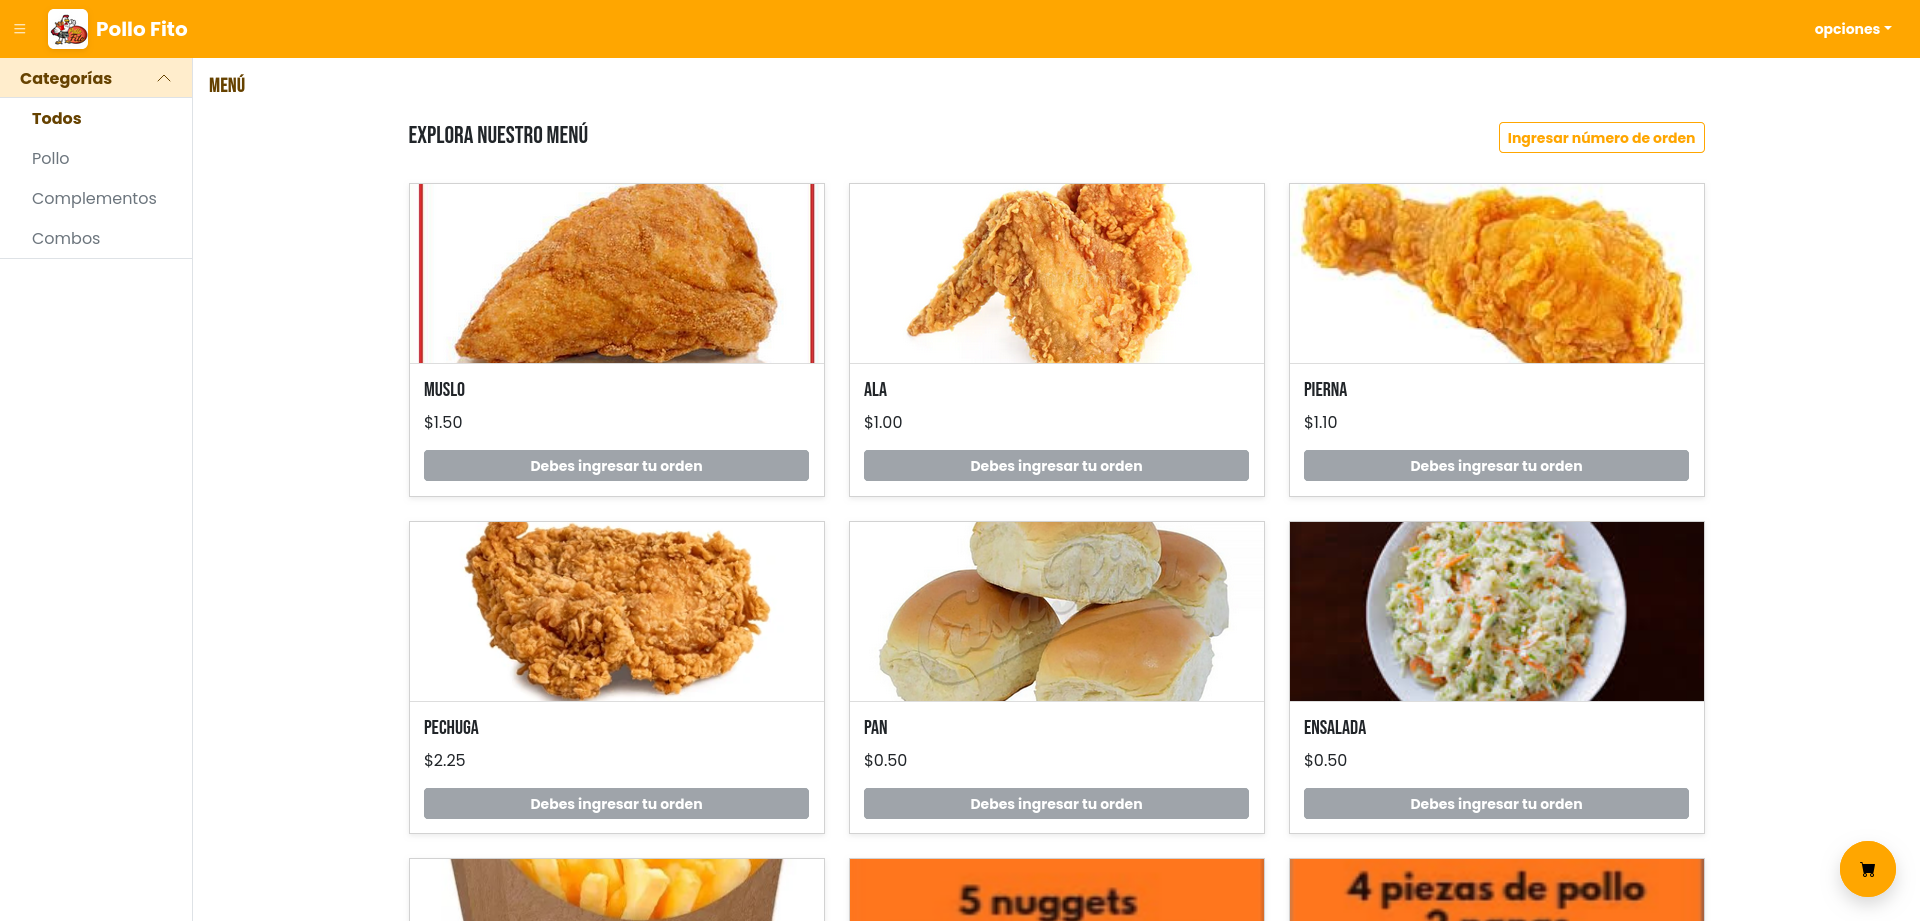Click the order button under Ensalada
The image size is (1920, 921).
[1496, 804]
